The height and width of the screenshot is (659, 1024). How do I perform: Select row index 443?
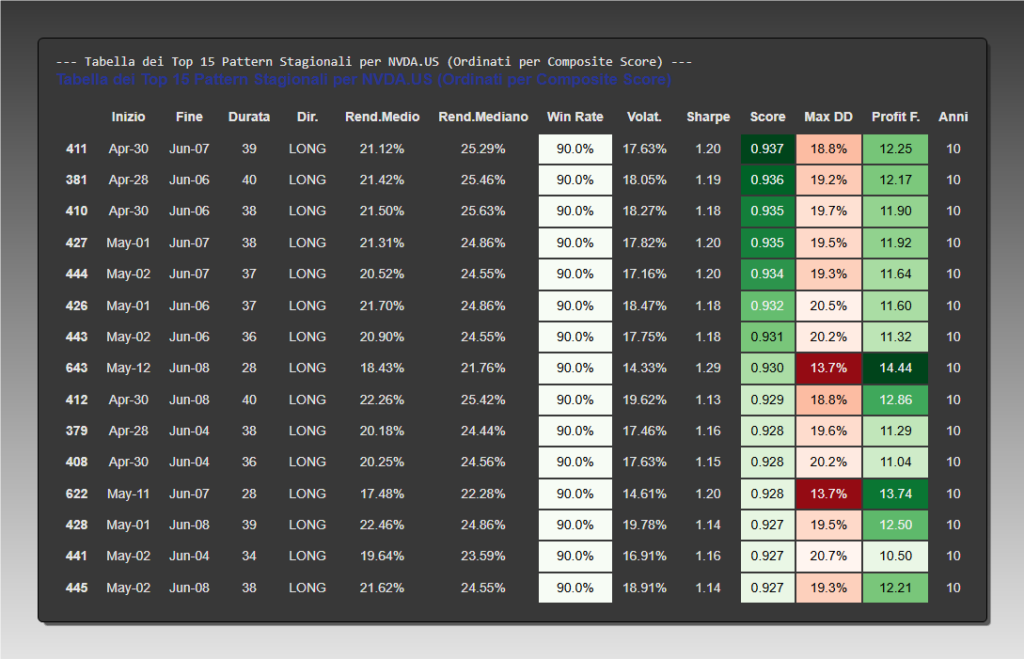click(x=76, y=337)
